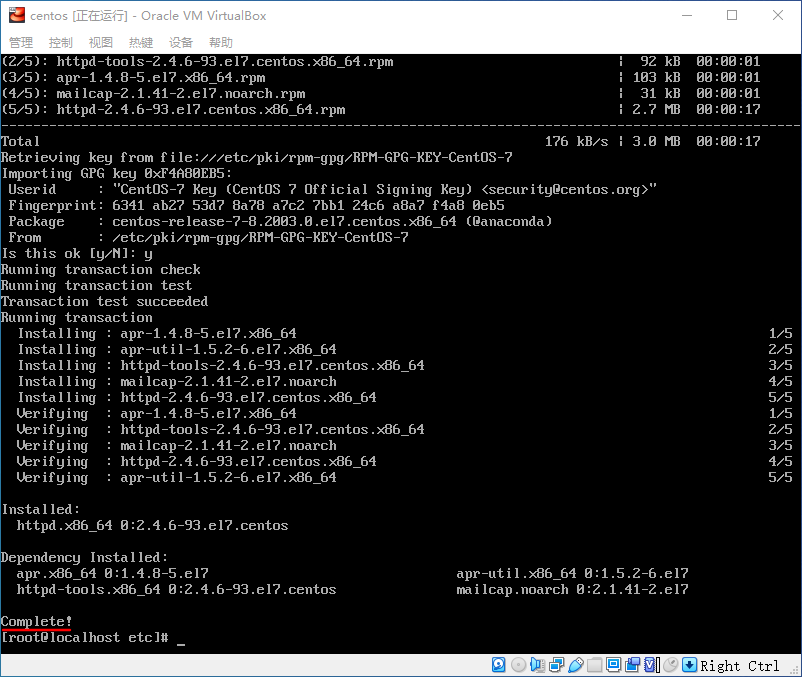Open the 设备 menu
The image size is (802, 677).
(180, 42)
